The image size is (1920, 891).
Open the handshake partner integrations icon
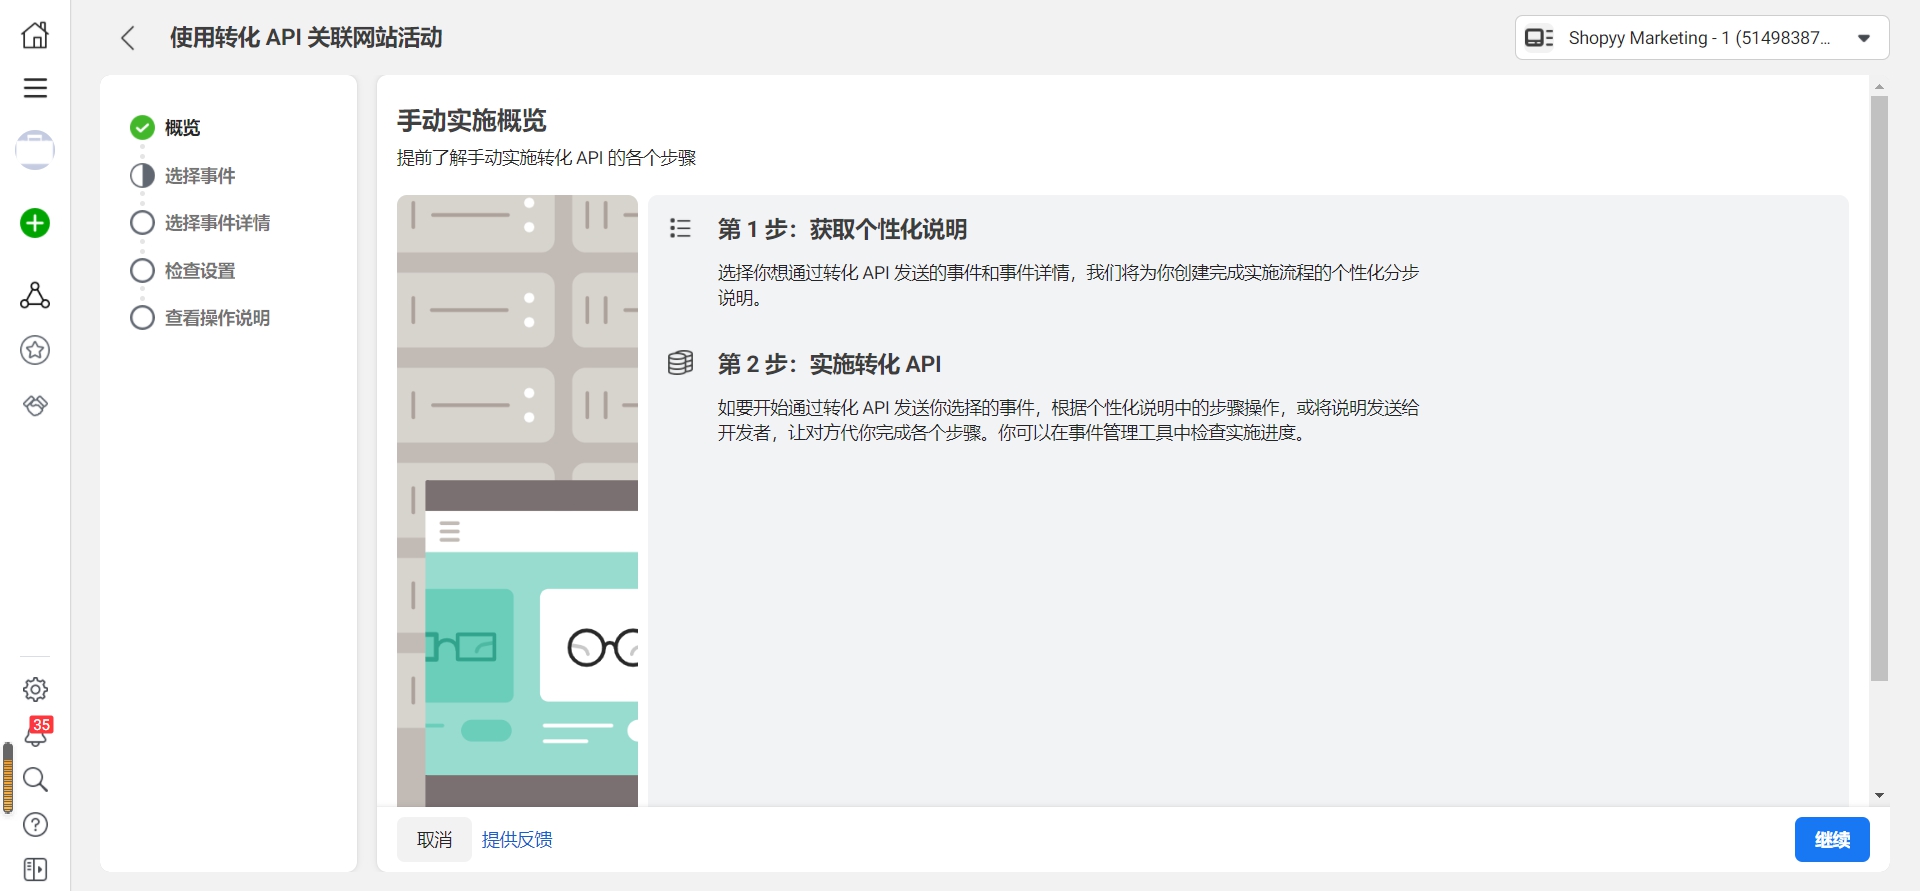[x=35, y=405]
